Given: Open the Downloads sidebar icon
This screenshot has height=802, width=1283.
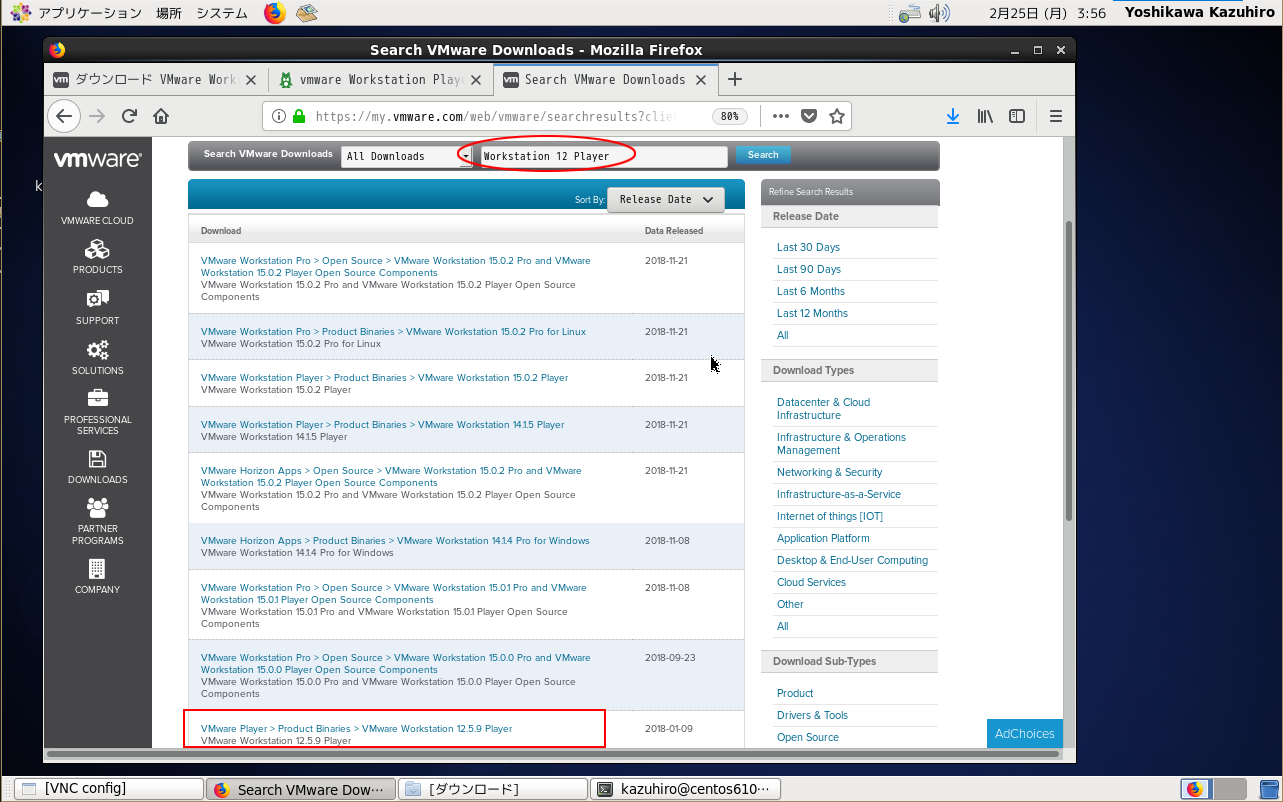Looking at the screenshot, I should point(97,466).
